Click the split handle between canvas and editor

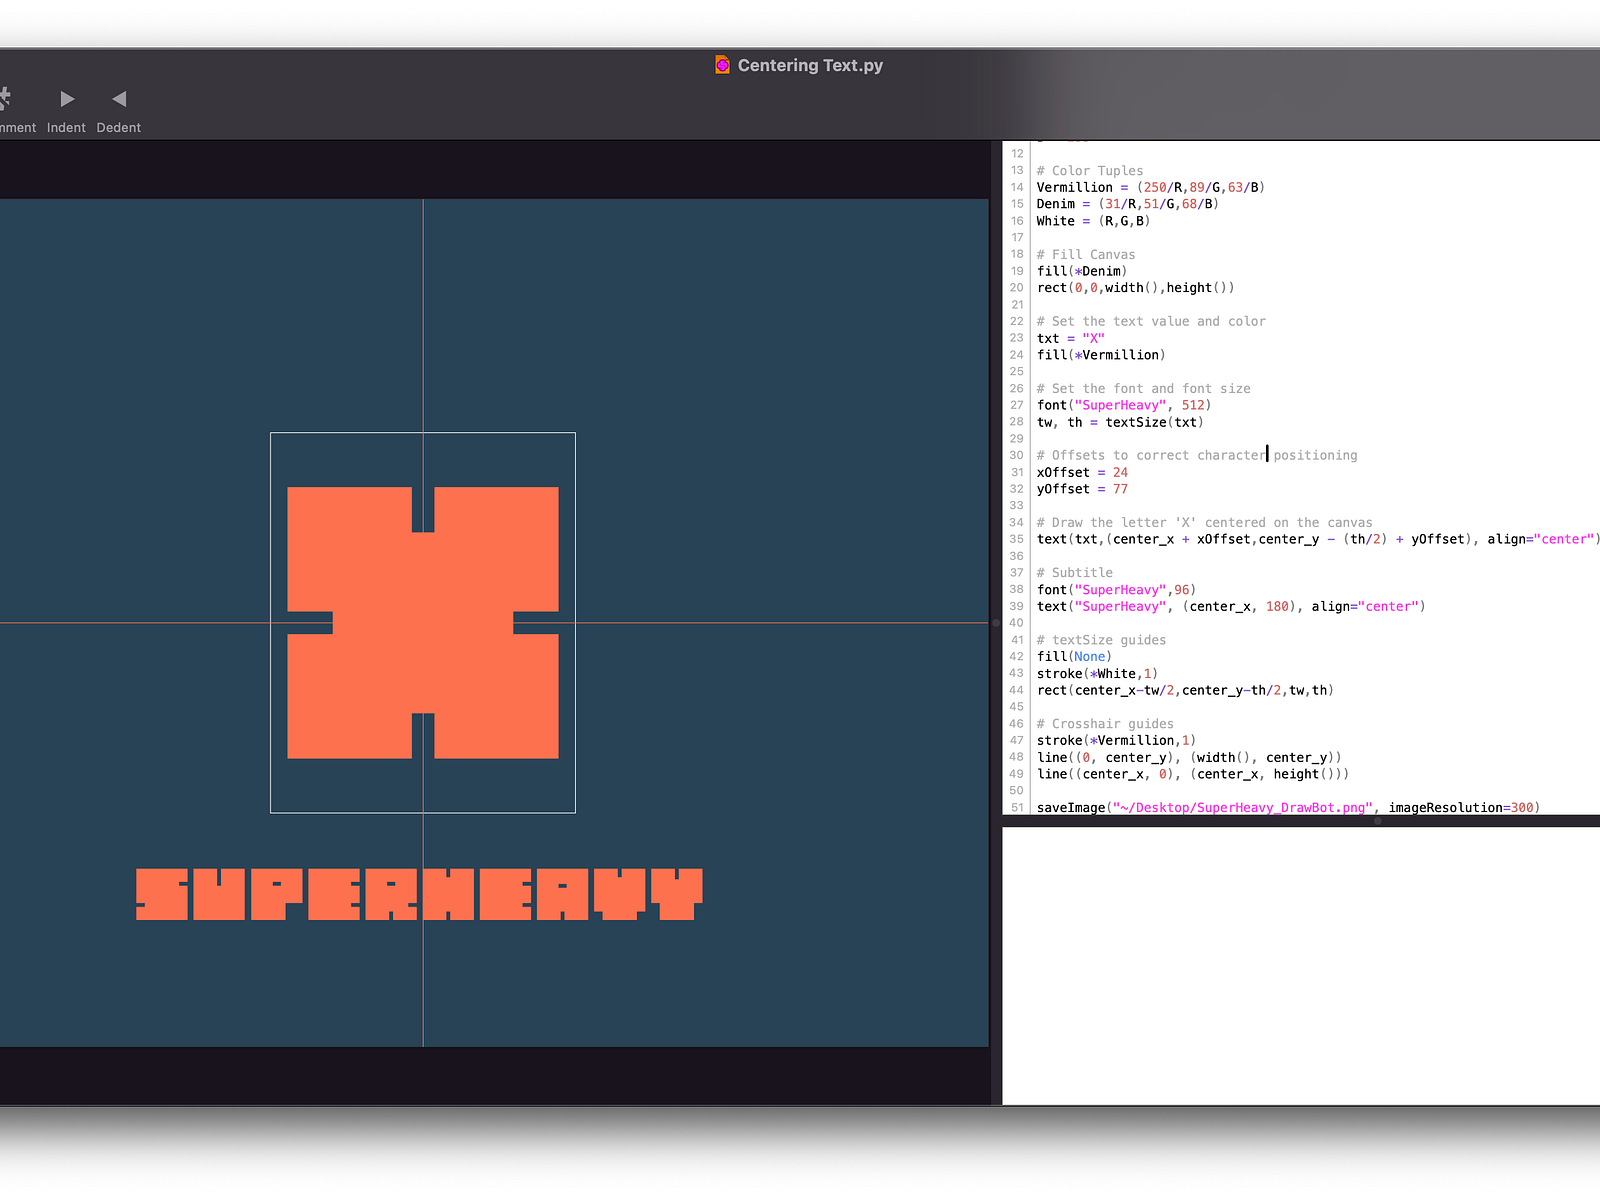click(x=996, y=622)
